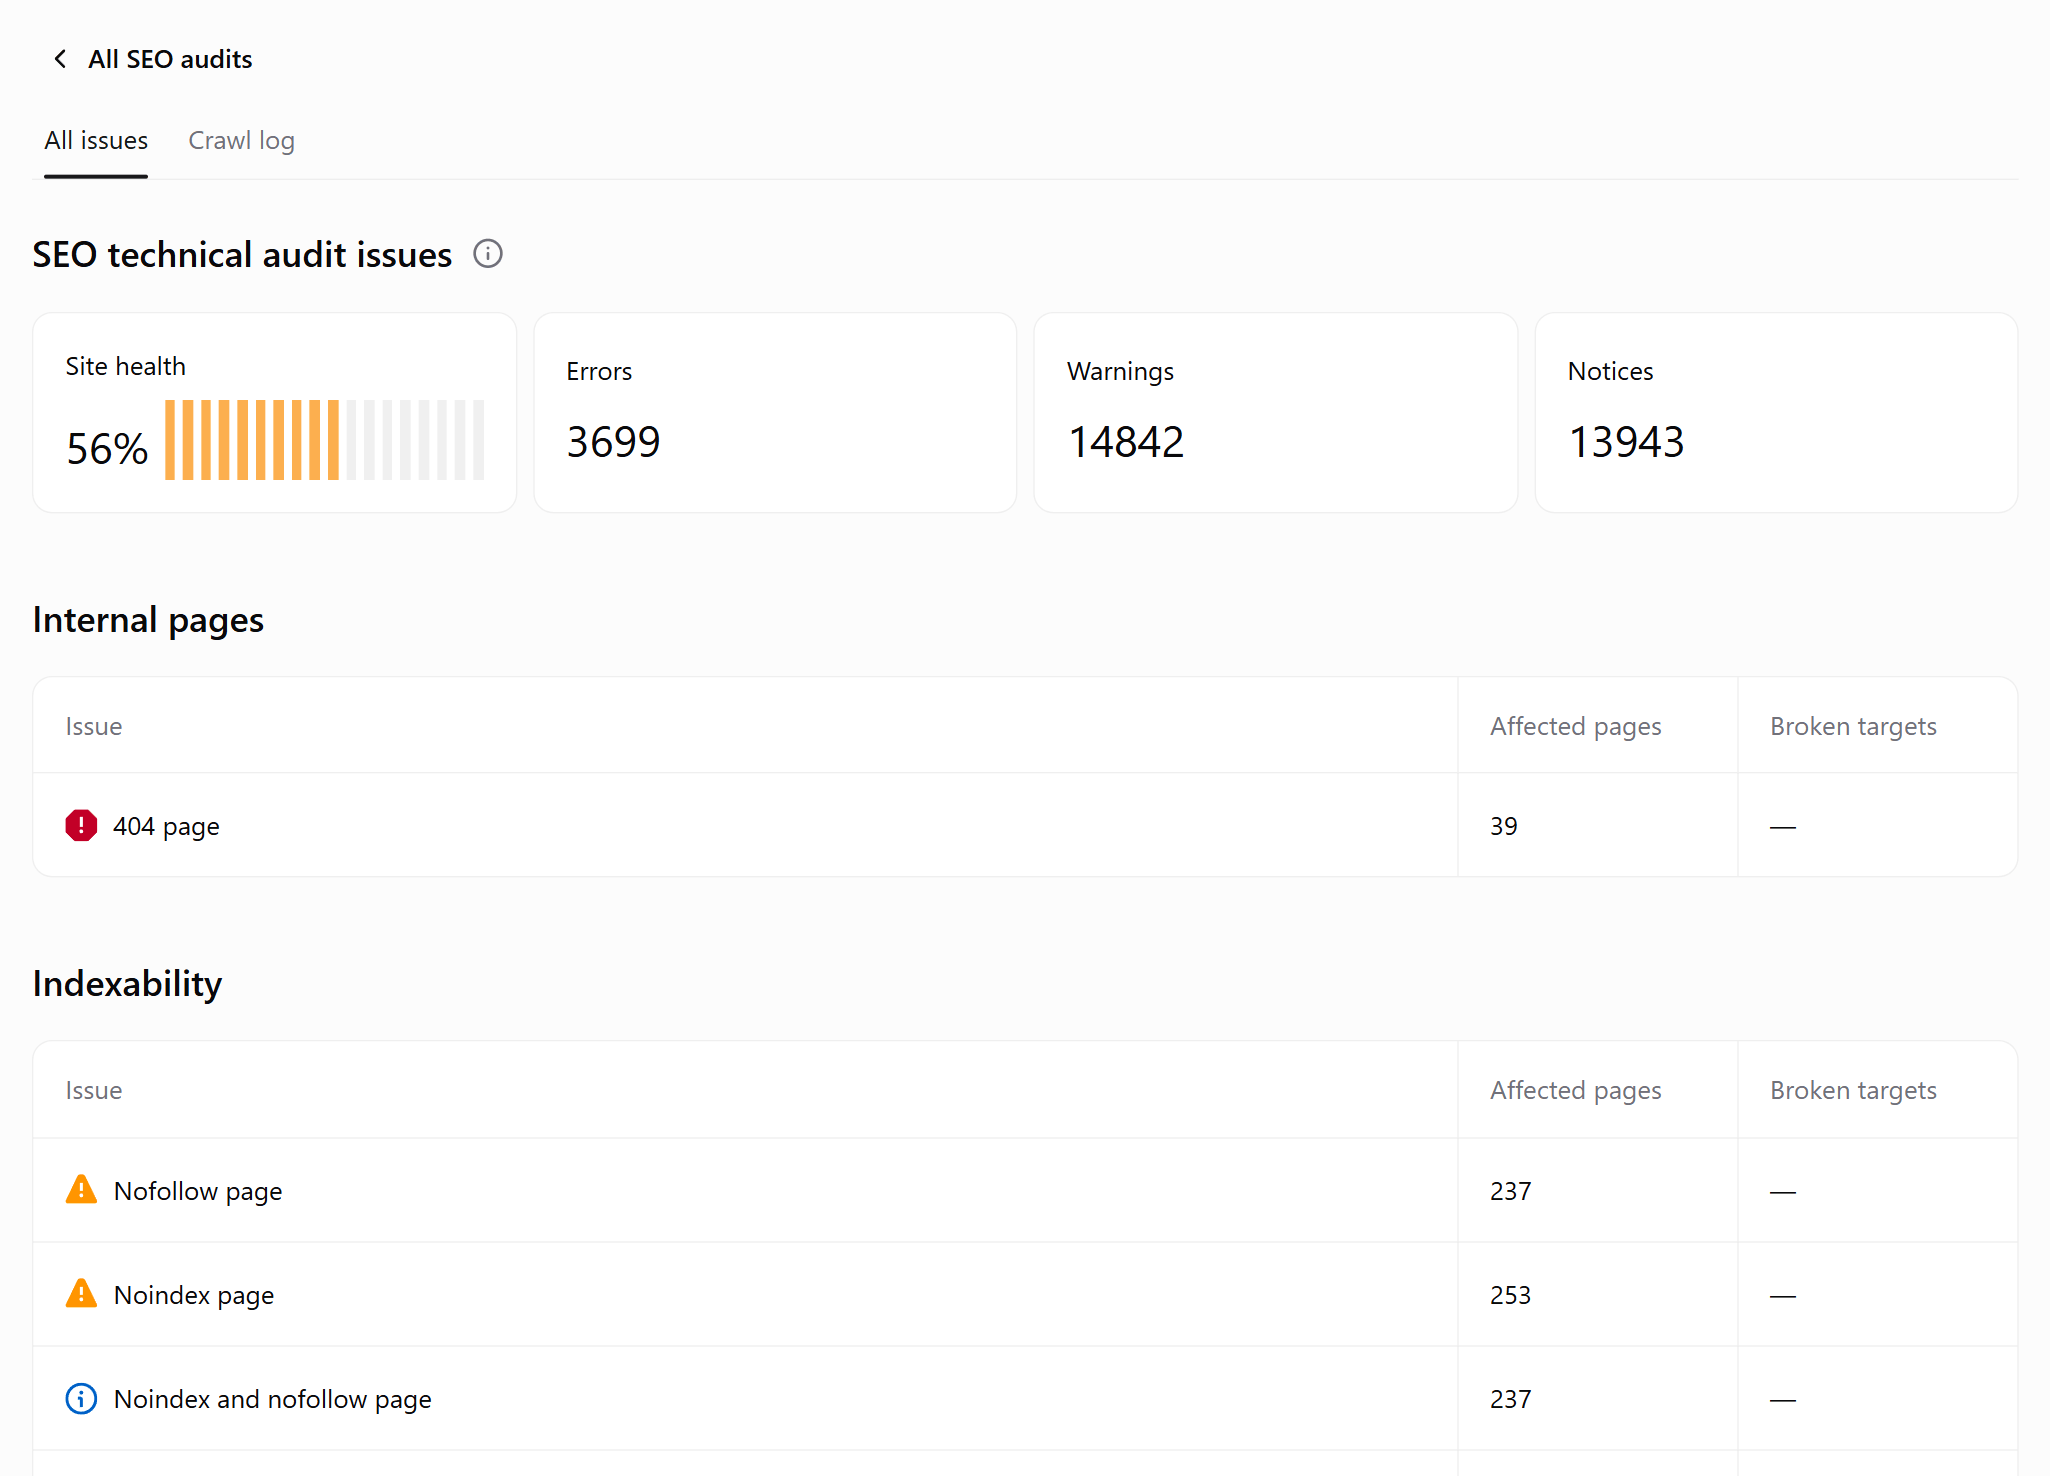The image size is (2050, 1476).
Task: Click the 237 value in Nofollow page row
Action: pos(1510,1191)
